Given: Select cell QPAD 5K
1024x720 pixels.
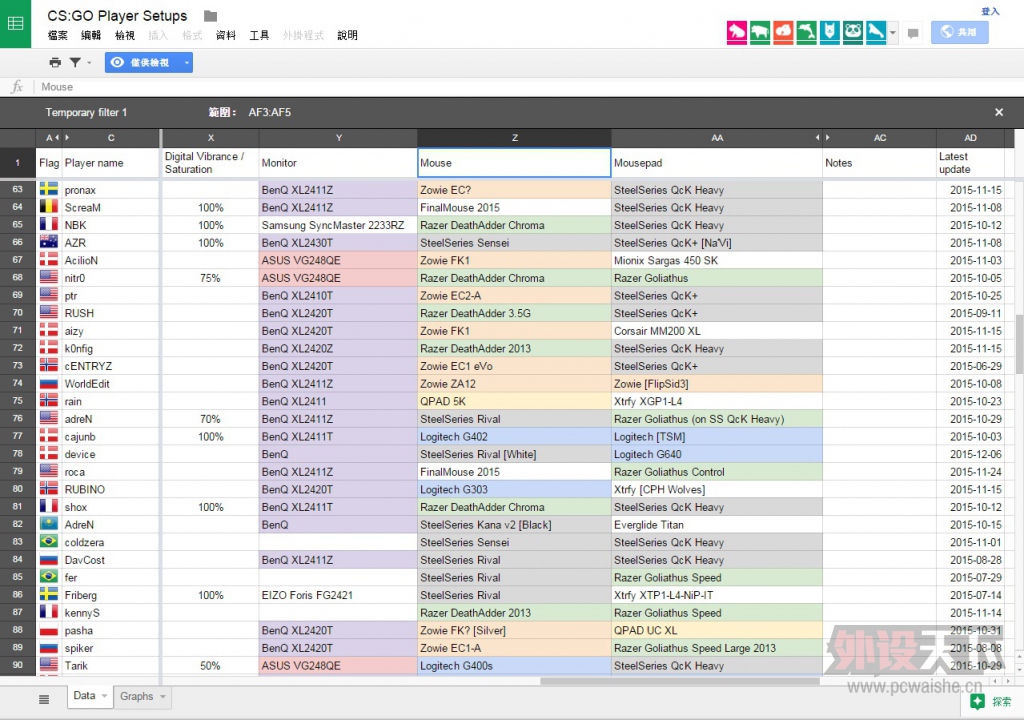Looking at the screenshot, I should click(x=515, y=401).
